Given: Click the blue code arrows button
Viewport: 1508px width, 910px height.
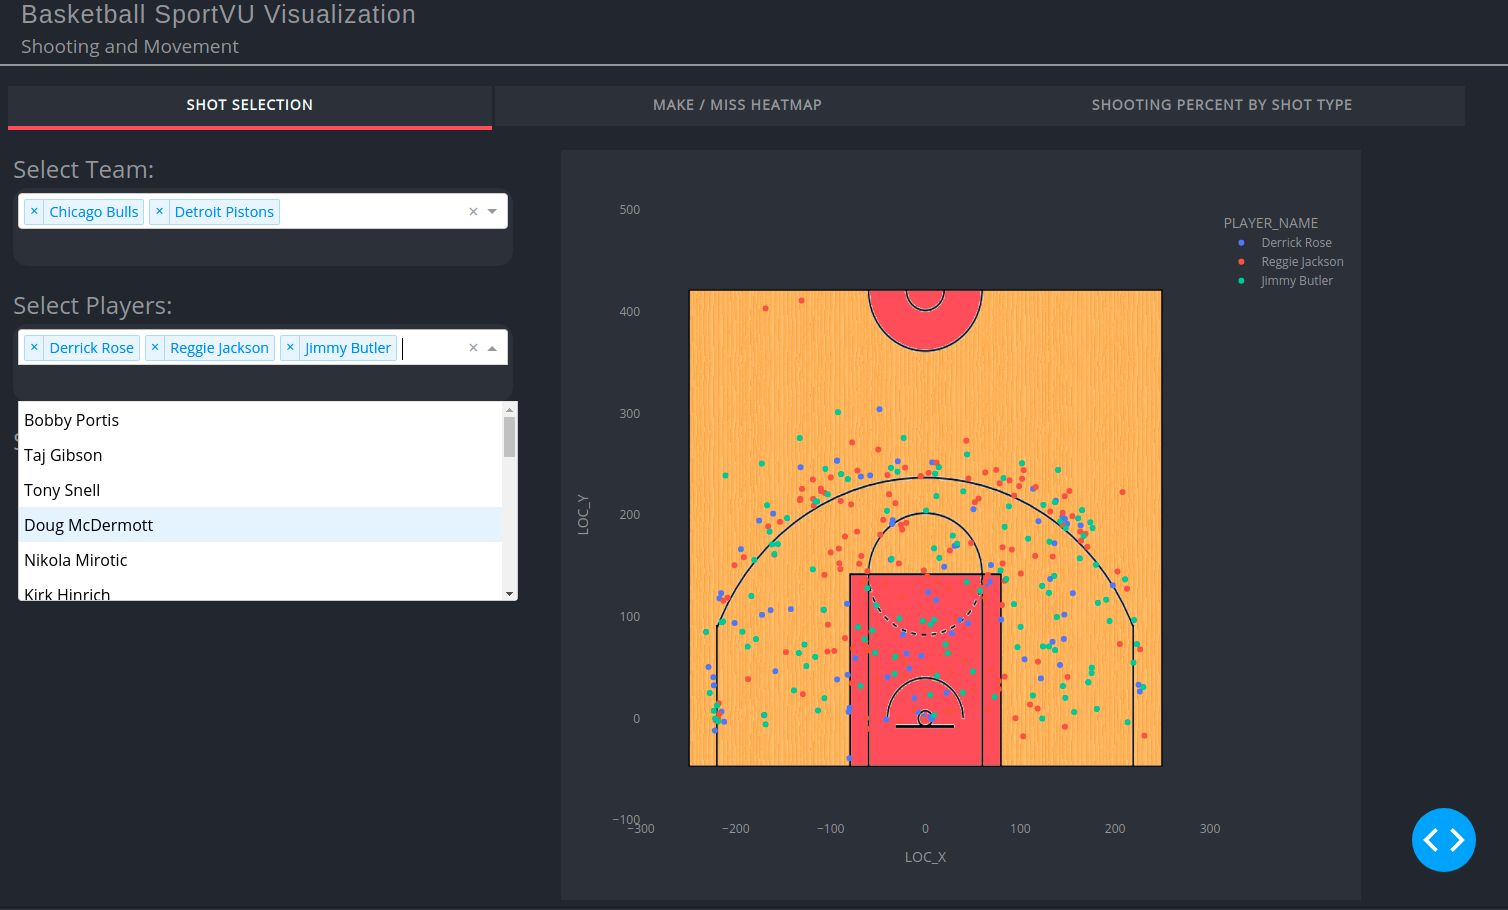Looking at the screenshot, I should pyautogui.click(x=1444, y=840).
